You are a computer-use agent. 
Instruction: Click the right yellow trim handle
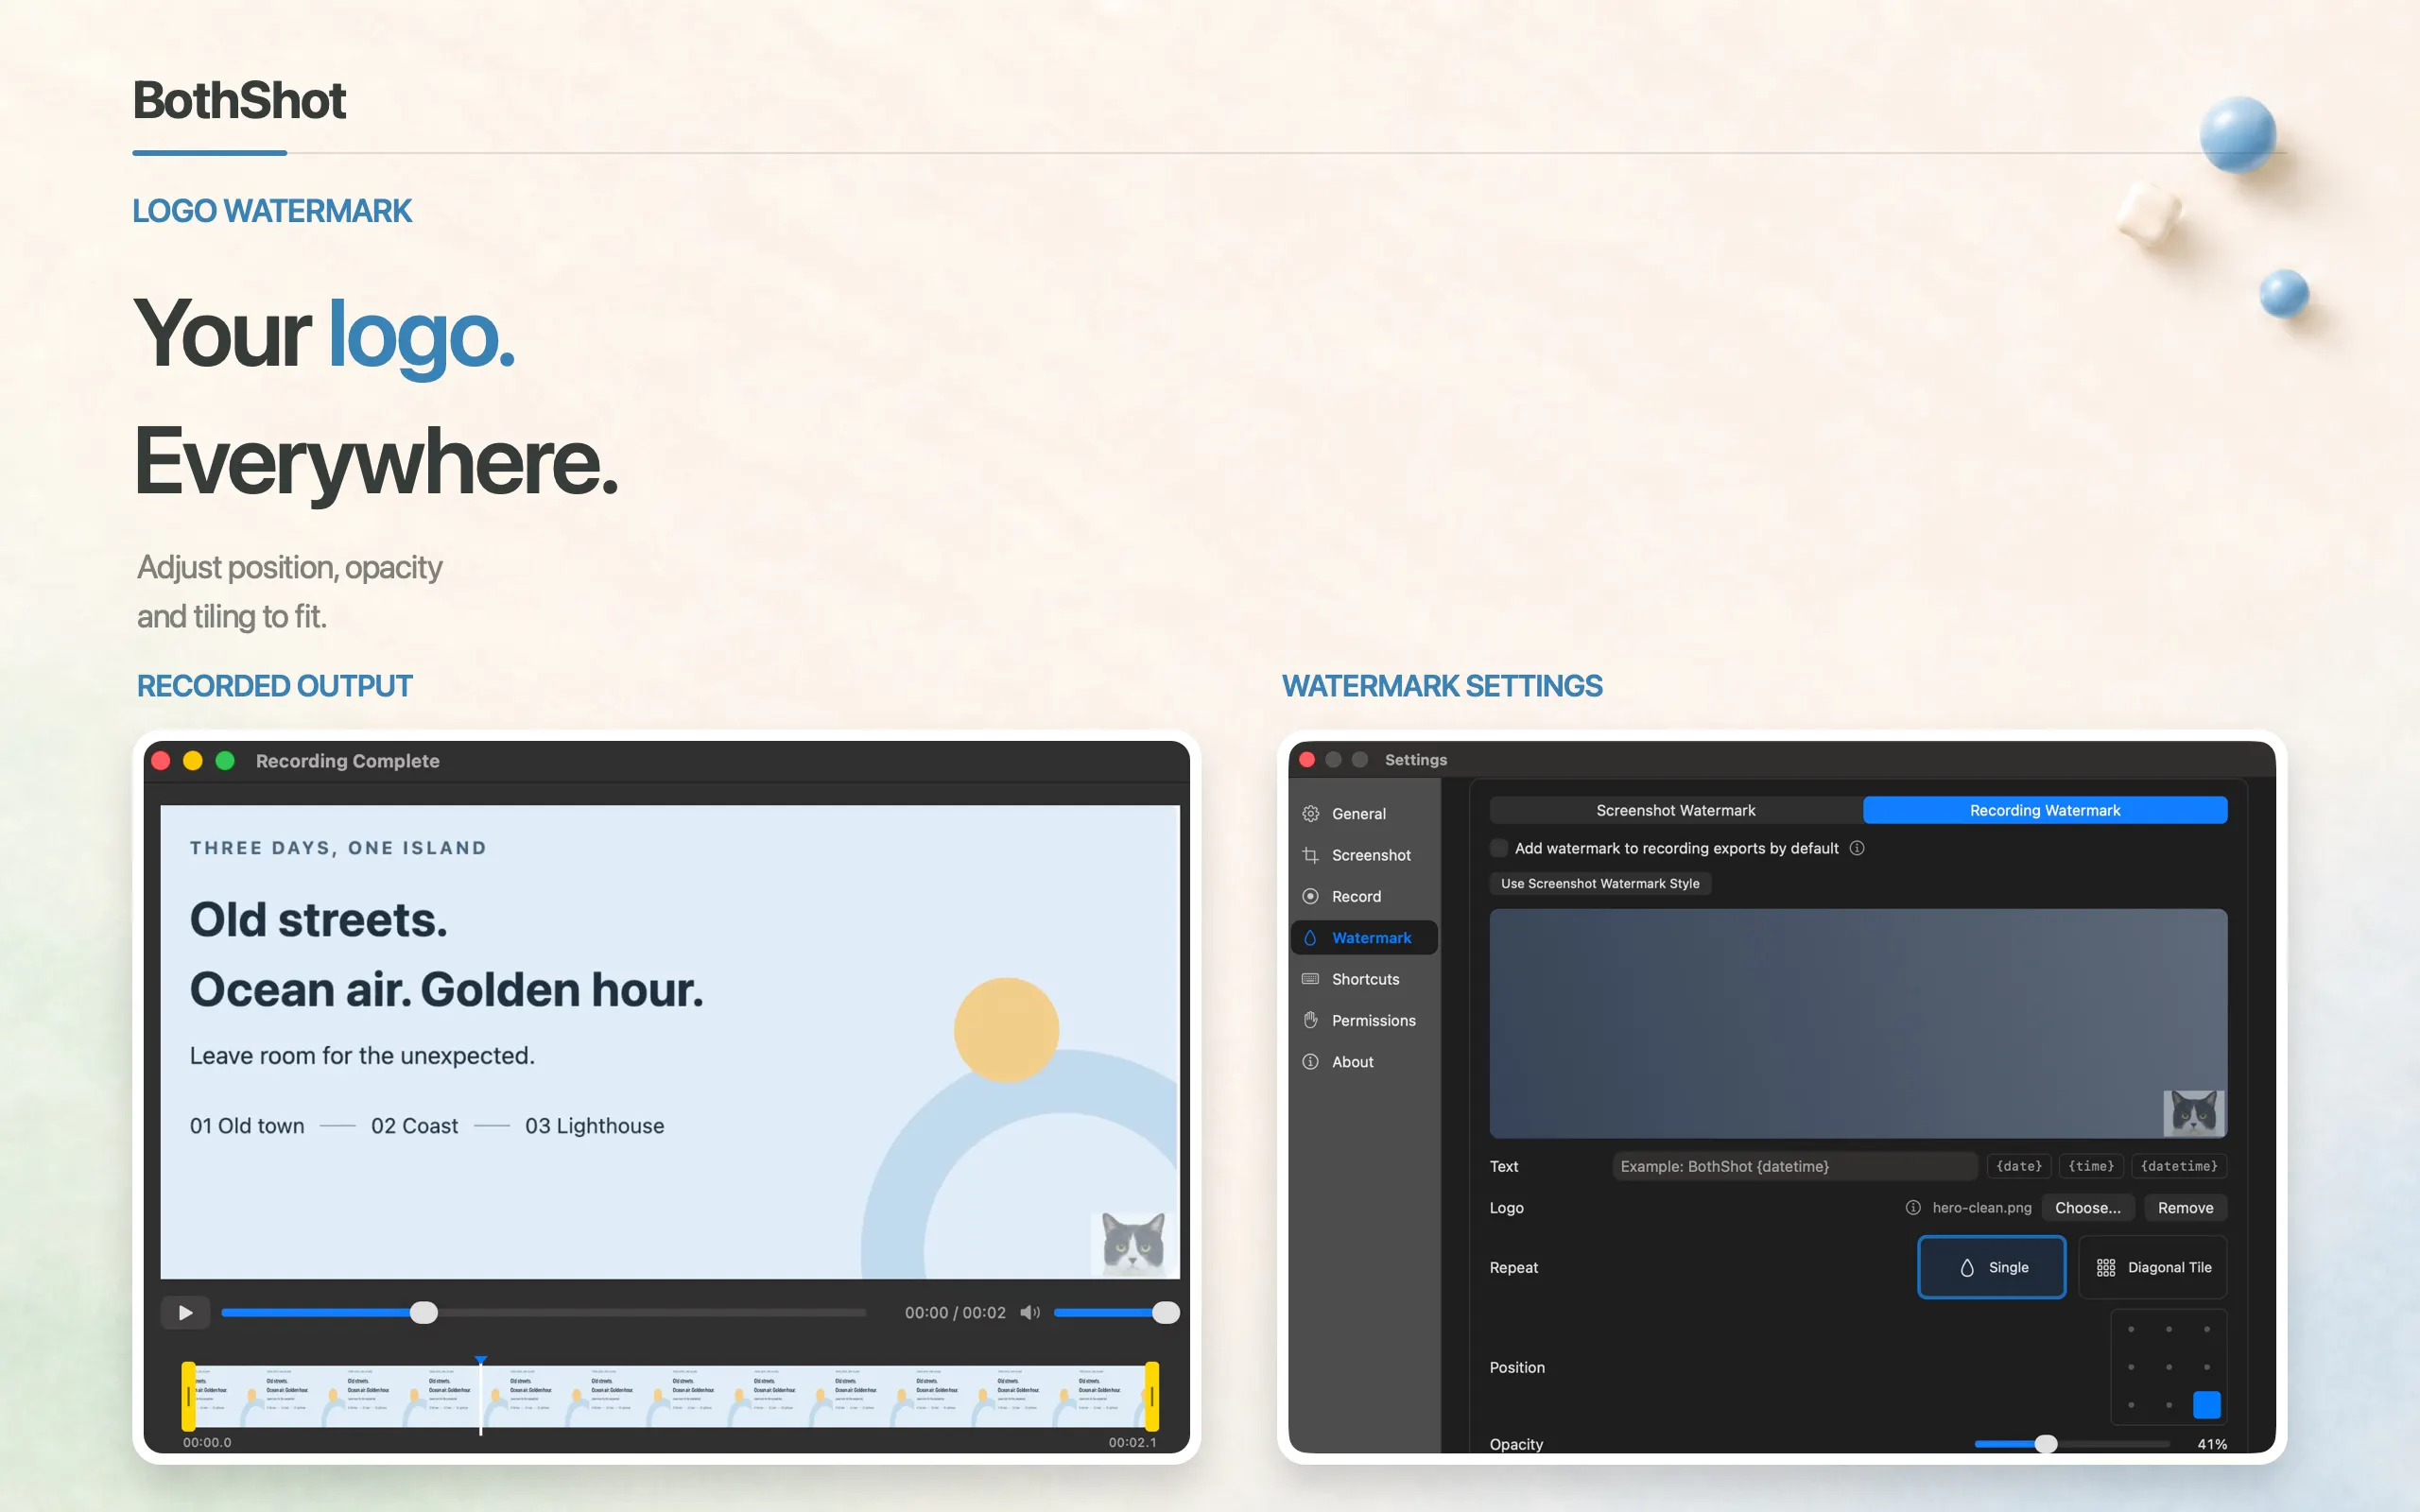point(1152,1396)
